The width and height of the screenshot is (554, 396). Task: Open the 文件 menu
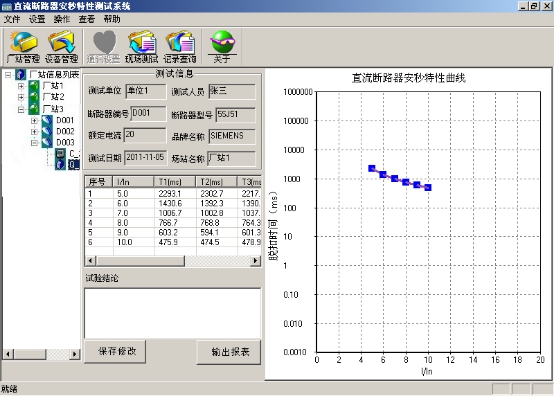click(x=12, y=19)
